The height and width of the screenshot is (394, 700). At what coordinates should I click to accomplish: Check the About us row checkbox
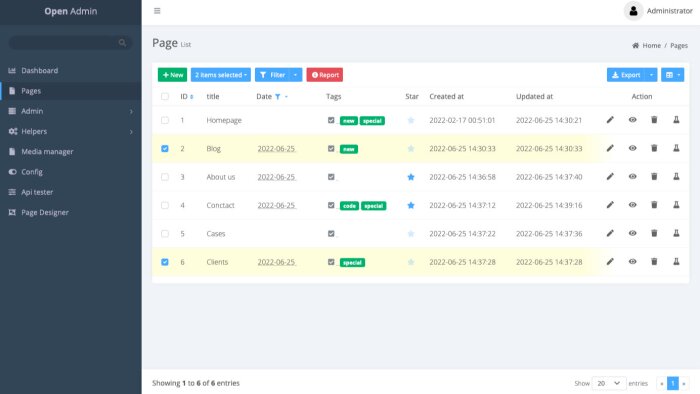click(x=165, y=177)
